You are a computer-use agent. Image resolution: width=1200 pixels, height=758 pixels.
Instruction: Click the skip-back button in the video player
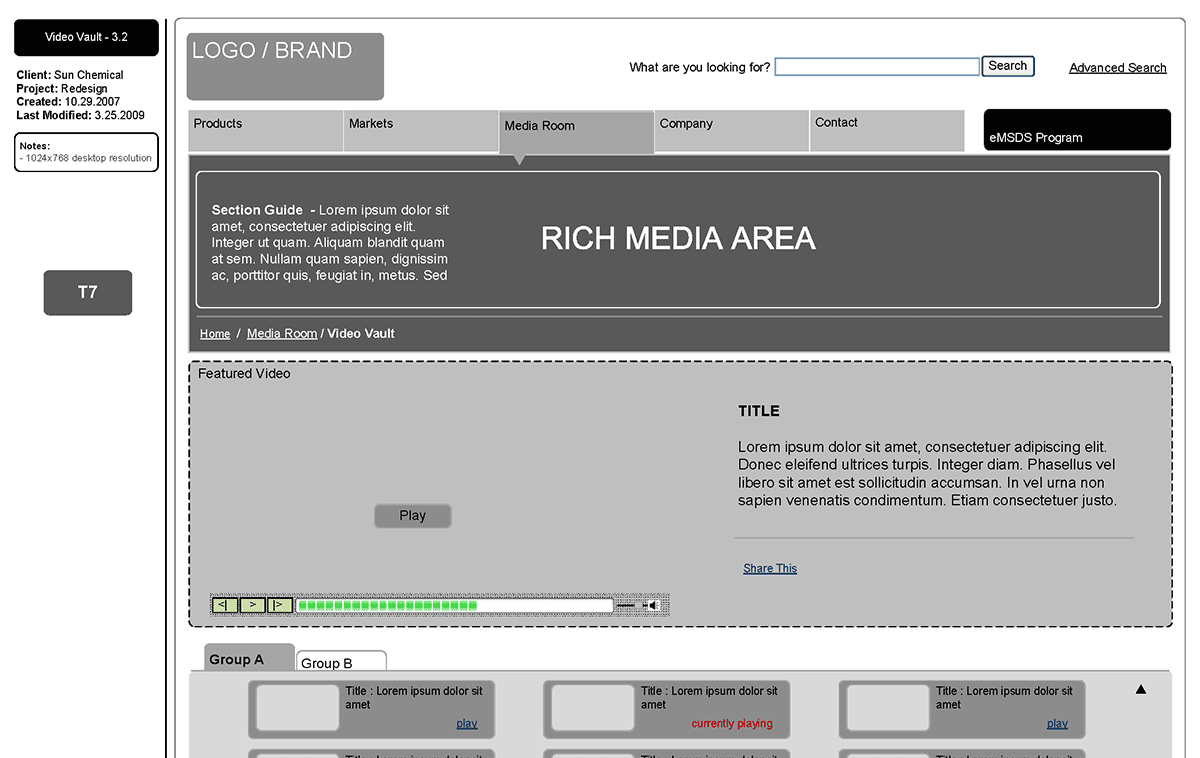[225, 605]
